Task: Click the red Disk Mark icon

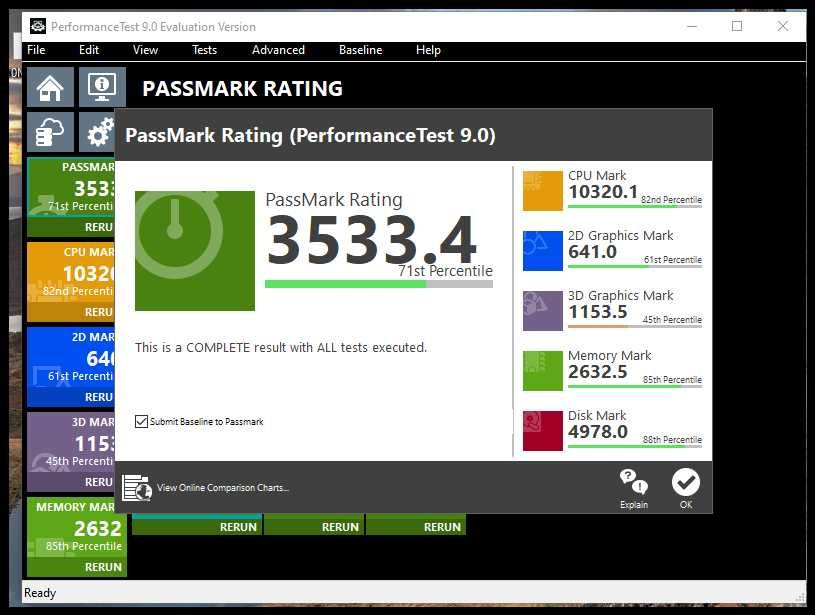Action: pos(542,430)
